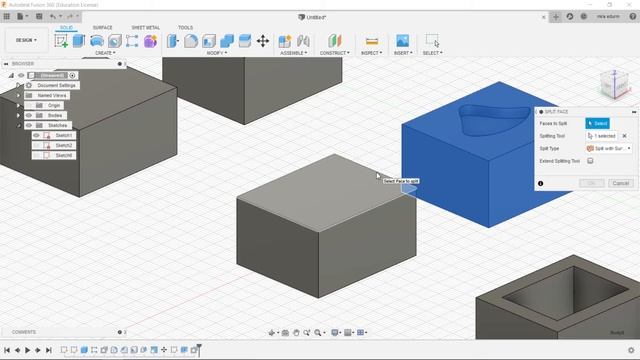The height and width of the screenshot is (360, 640).
Task: Click the ViewCube
Action: click(x=615, y=85)
